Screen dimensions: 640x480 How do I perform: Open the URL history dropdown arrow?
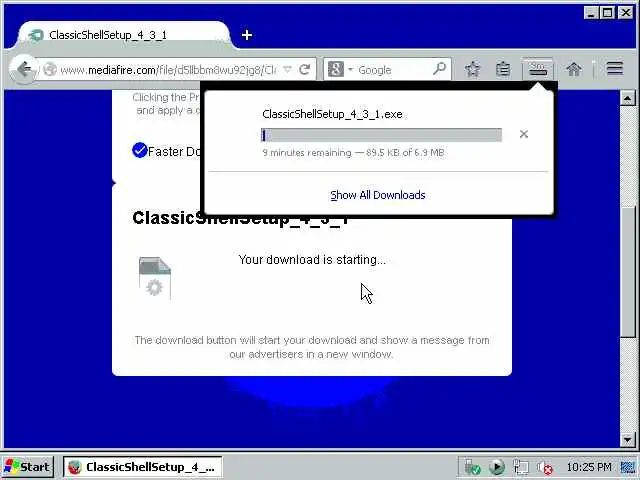287,69
